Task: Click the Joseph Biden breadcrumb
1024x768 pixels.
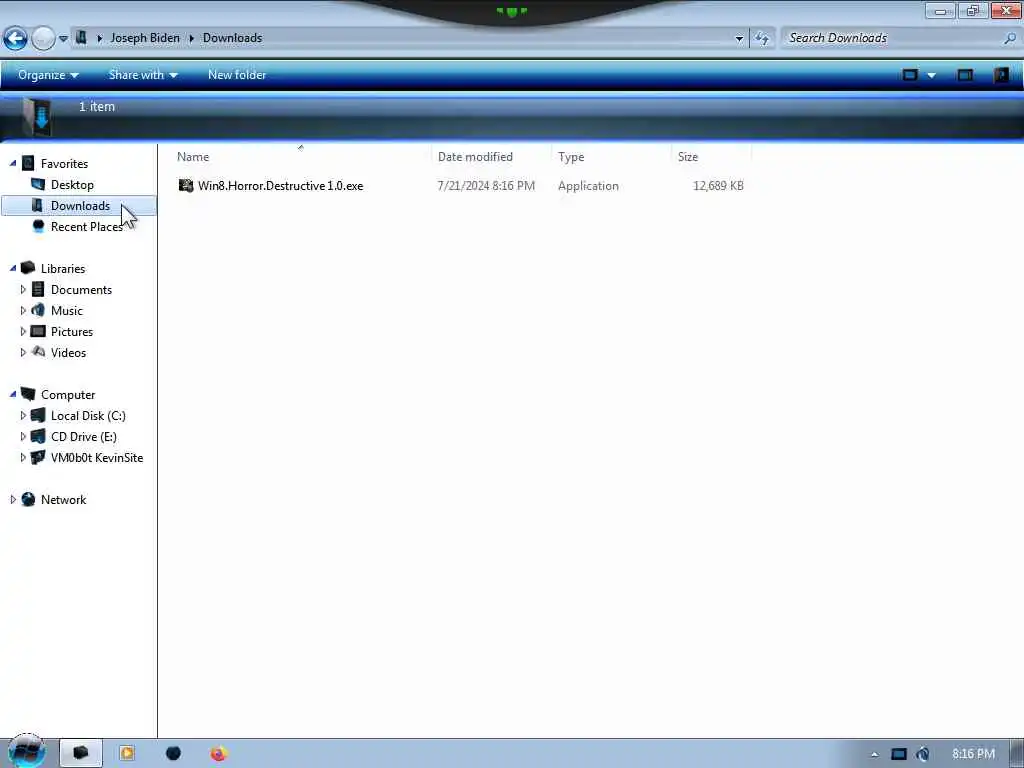Action: tap(145, 38)
